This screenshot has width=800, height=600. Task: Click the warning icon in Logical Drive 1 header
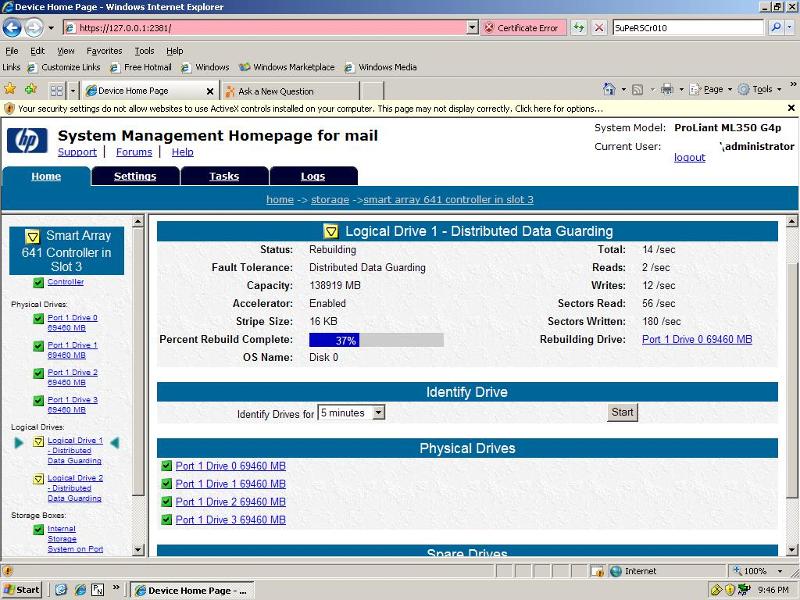tap(331, 232)
